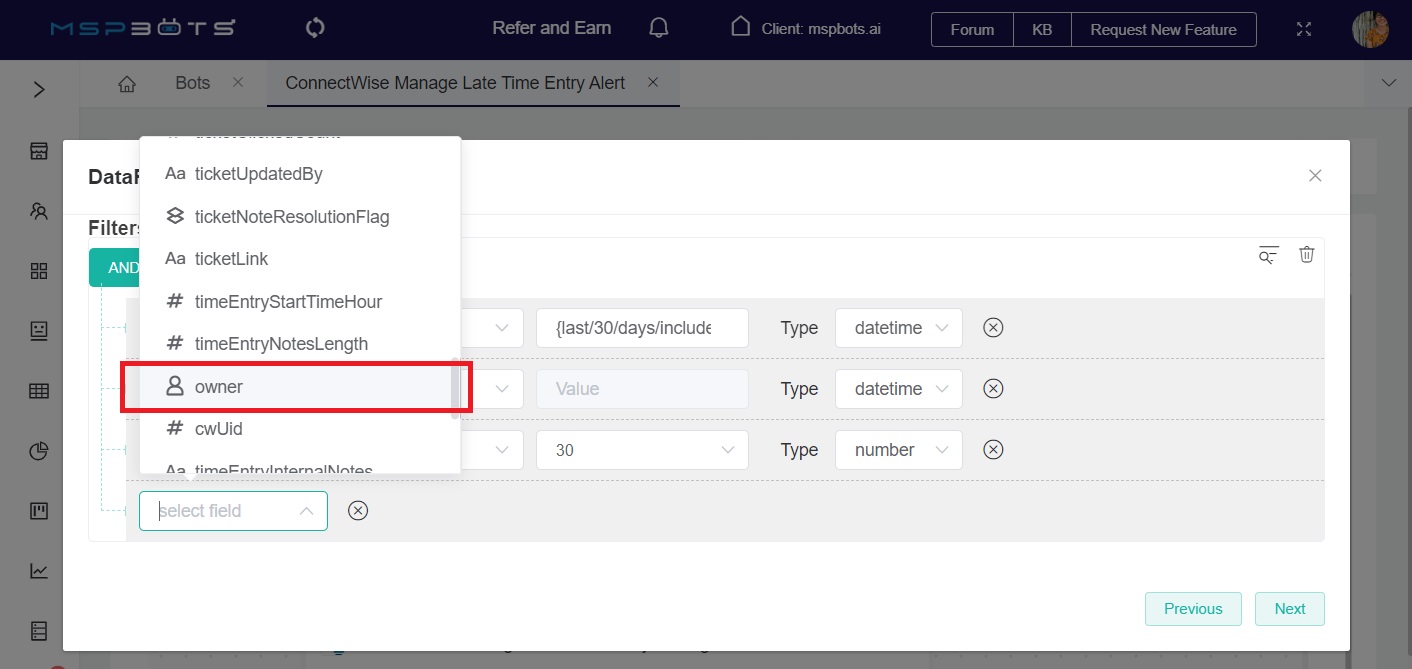Click the Next button
This screenshot has height=669, width=1412.
point(1289,609)
